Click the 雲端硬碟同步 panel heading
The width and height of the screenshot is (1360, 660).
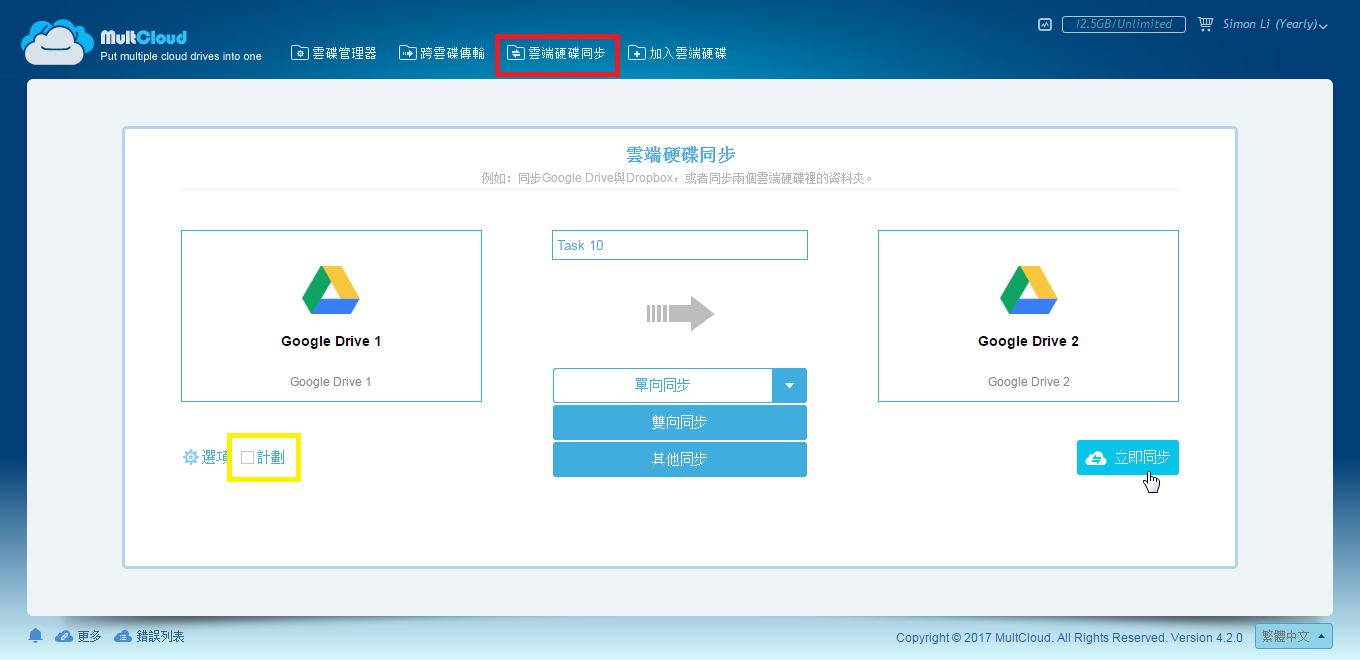click(x=680, y=154)
